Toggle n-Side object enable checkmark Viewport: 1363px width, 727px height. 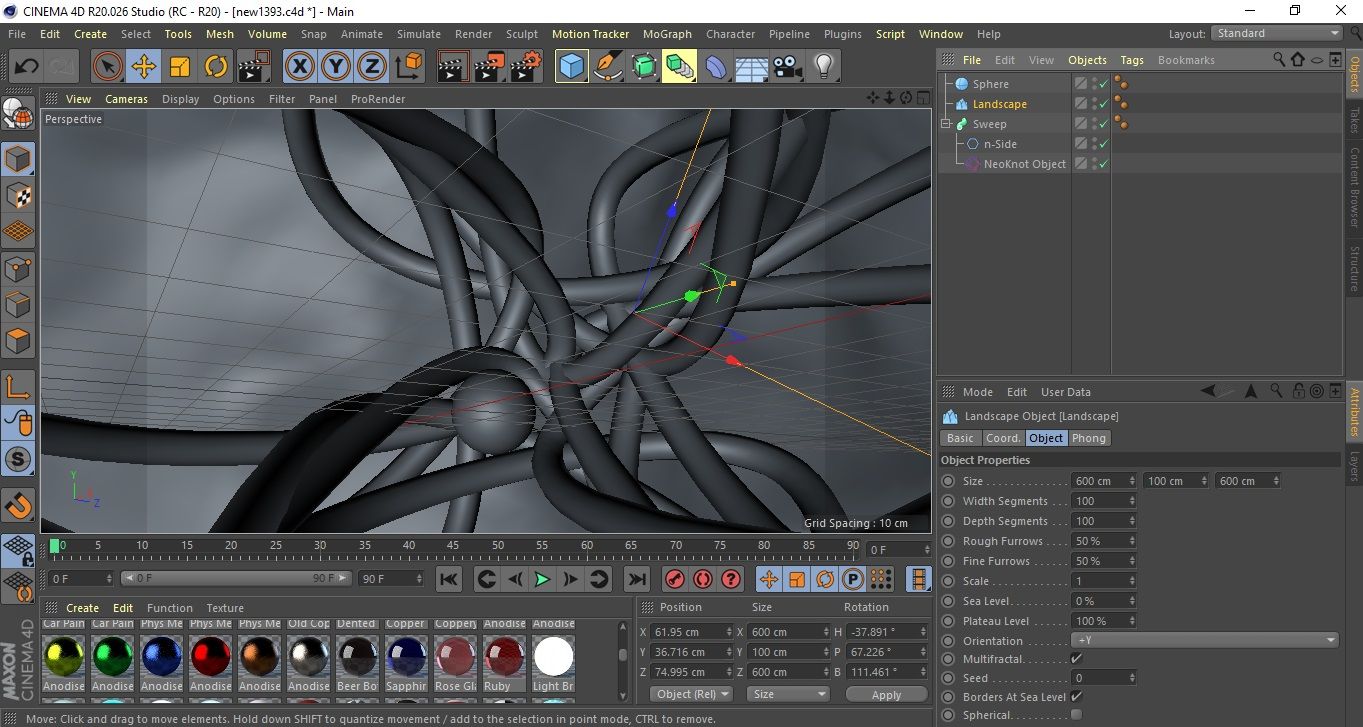[1104, 144]
